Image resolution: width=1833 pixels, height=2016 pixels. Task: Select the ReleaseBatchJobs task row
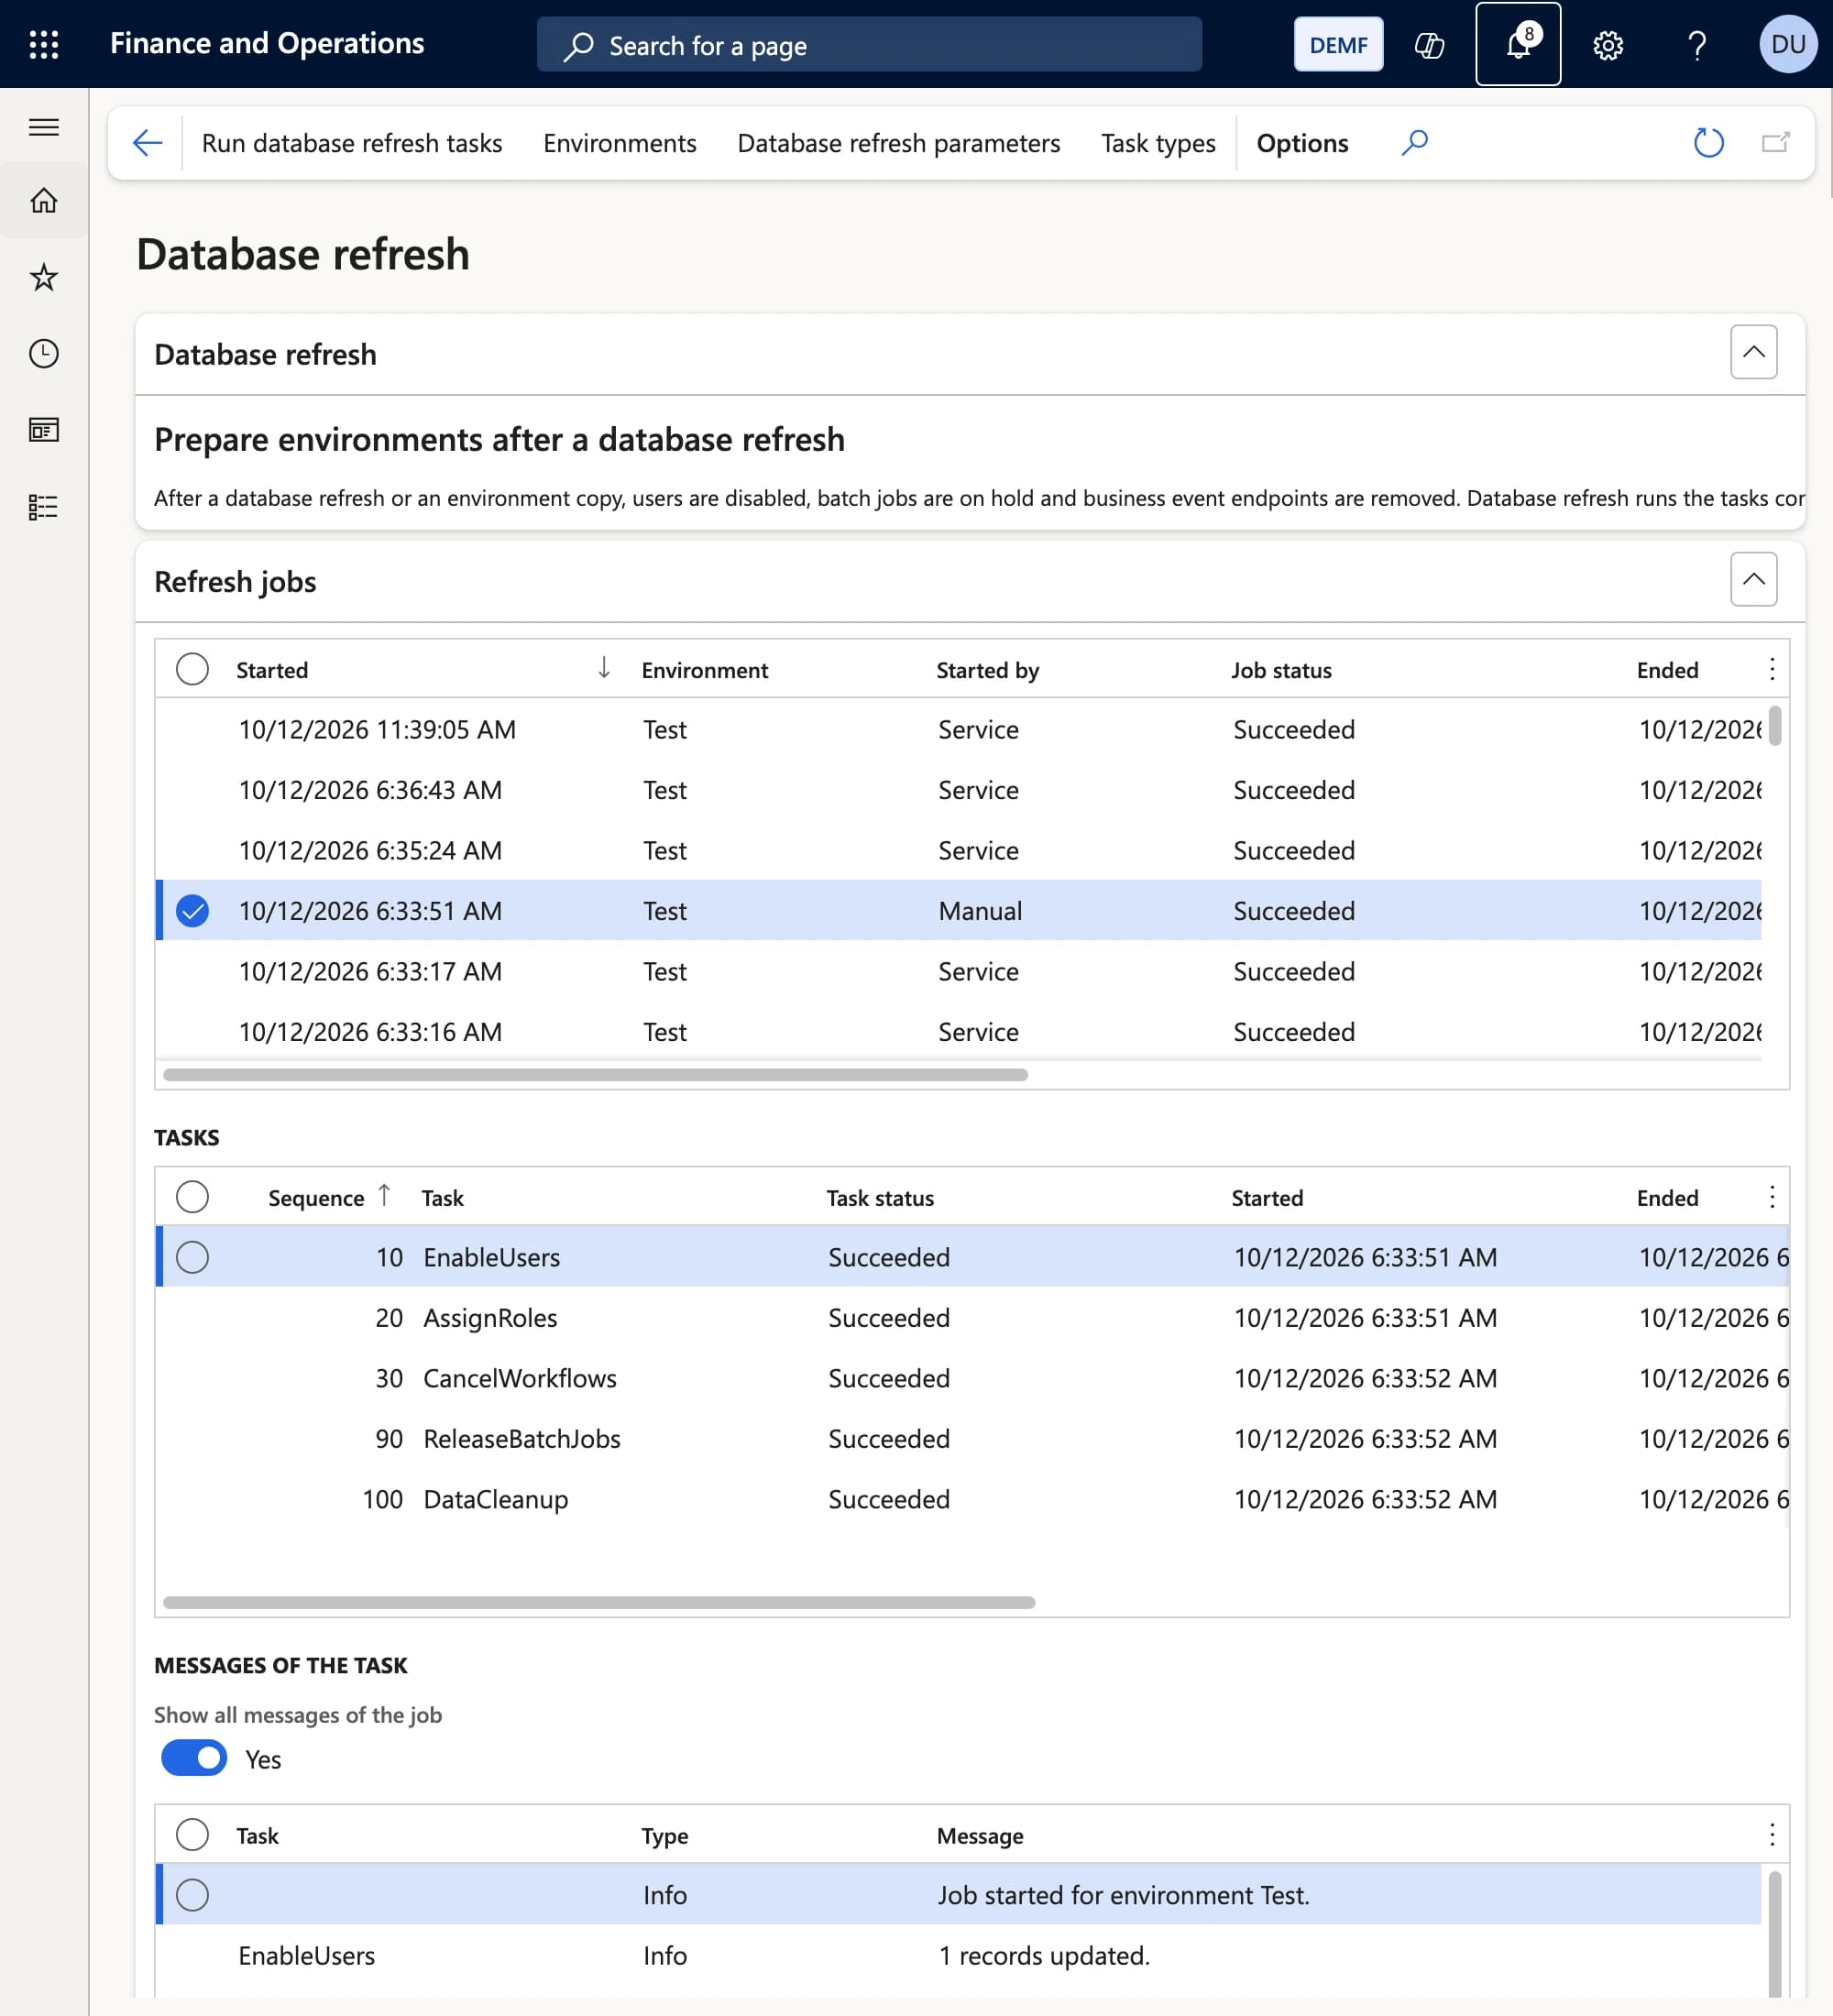(972, 1438)
